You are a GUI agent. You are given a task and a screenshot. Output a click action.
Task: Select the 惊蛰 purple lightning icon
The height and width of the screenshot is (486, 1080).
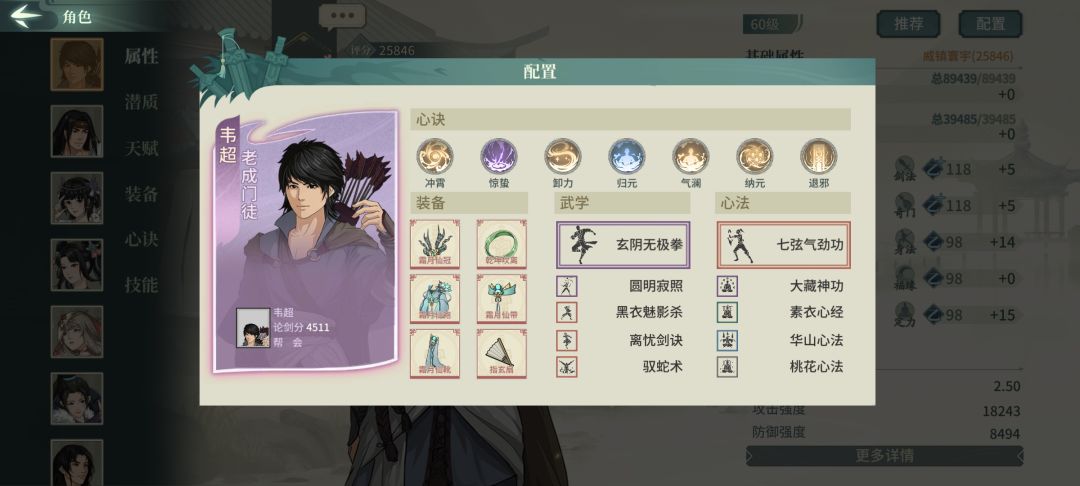pyautogui.click(x=499, y=156)
